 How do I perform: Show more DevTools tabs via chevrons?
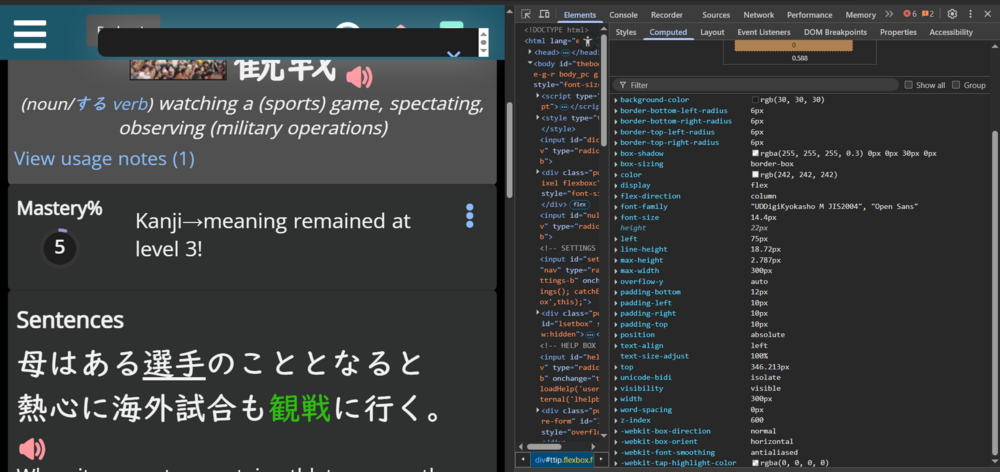click(x=889, y=15)
